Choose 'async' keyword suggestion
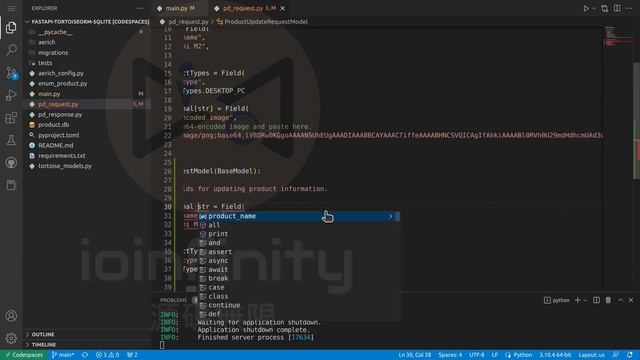 coord(218,260)
